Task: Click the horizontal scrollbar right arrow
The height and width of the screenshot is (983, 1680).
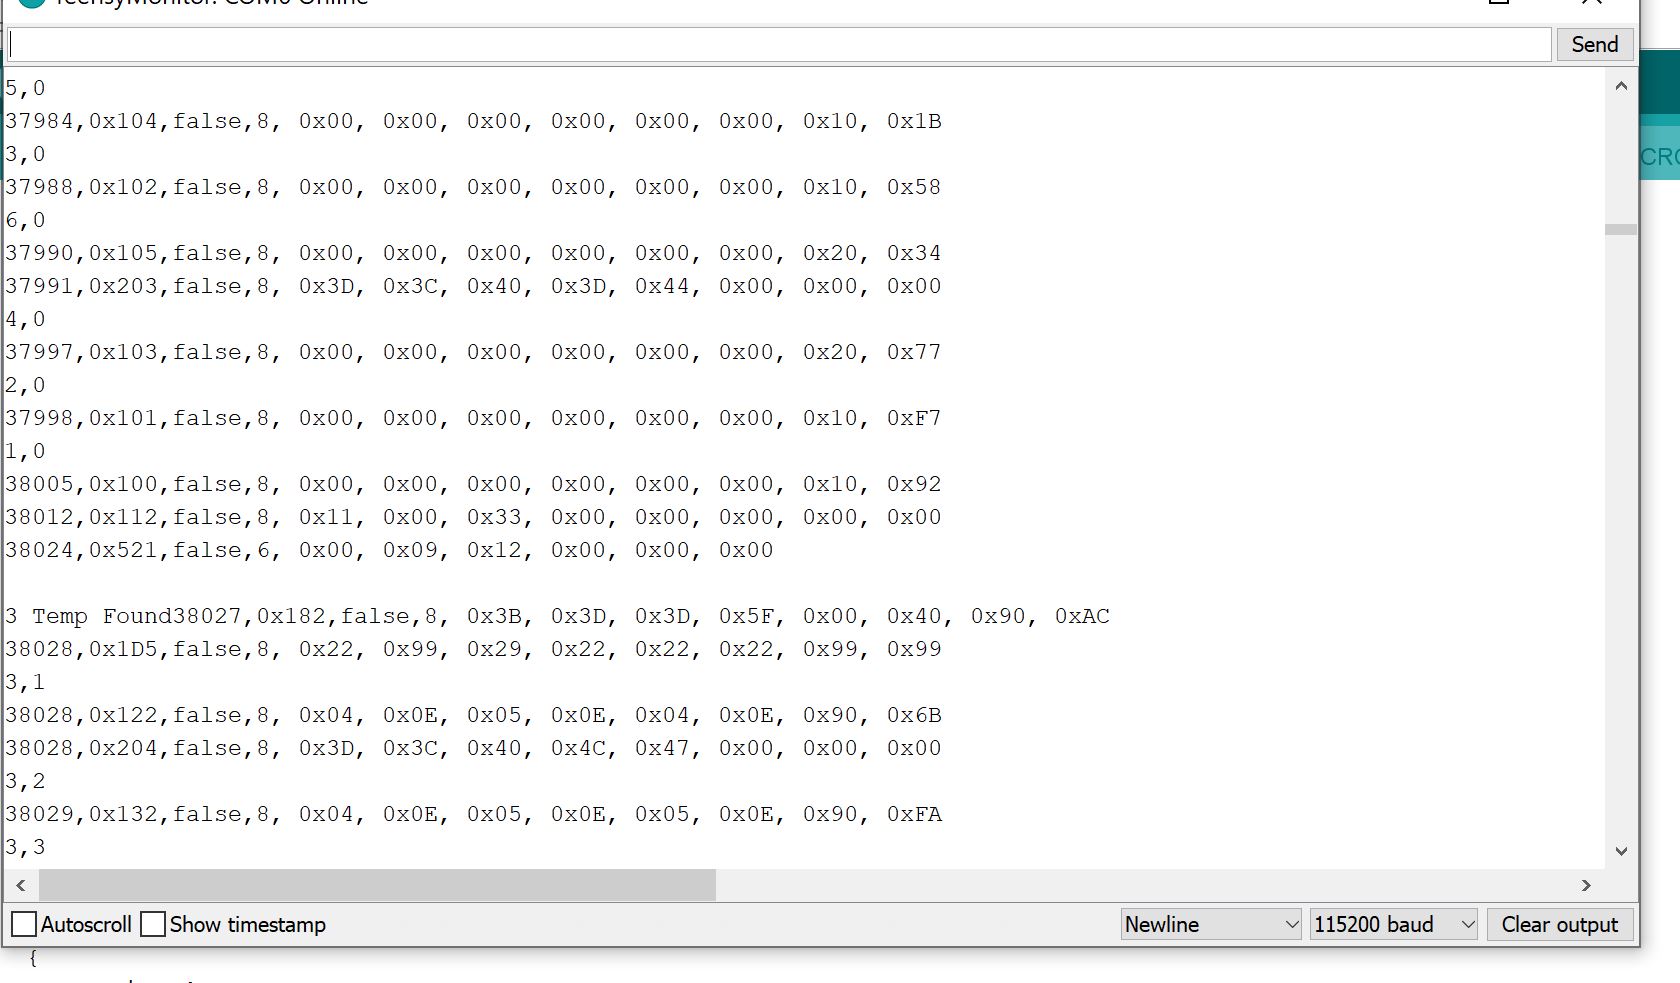Action: point(1586,885)
